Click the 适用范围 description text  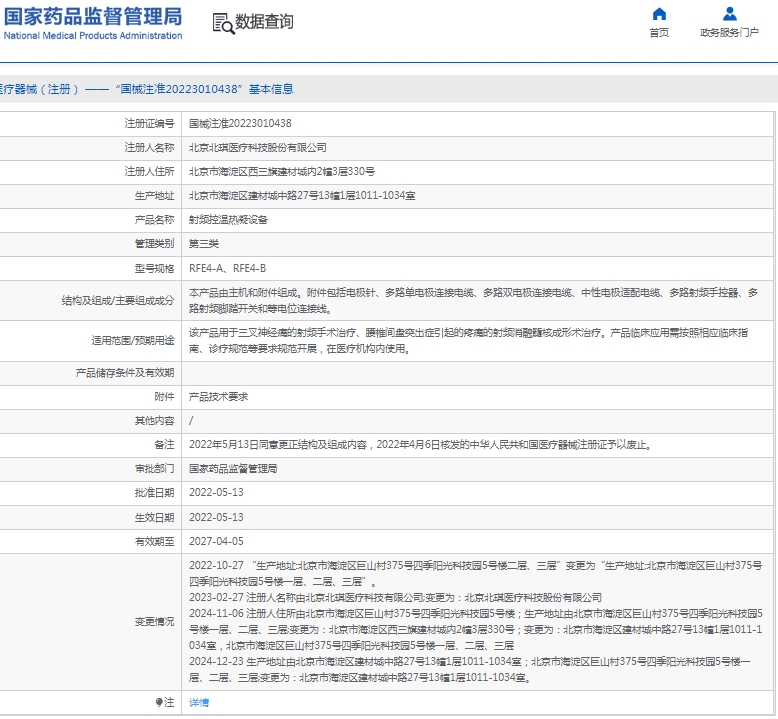pyautogui.click(x=468, y=341)
